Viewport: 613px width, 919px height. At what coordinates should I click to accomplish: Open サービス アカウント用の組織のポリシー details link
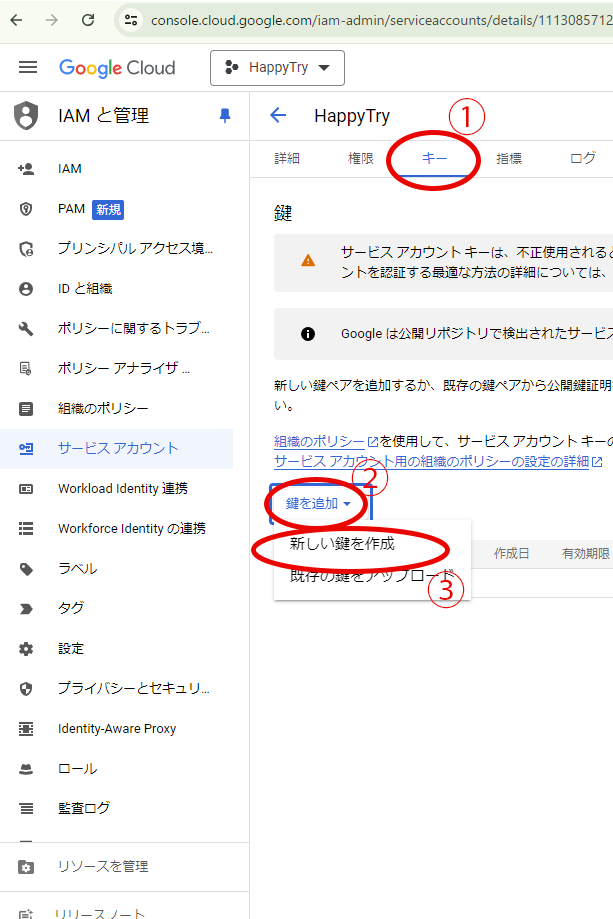coord(432,461)
